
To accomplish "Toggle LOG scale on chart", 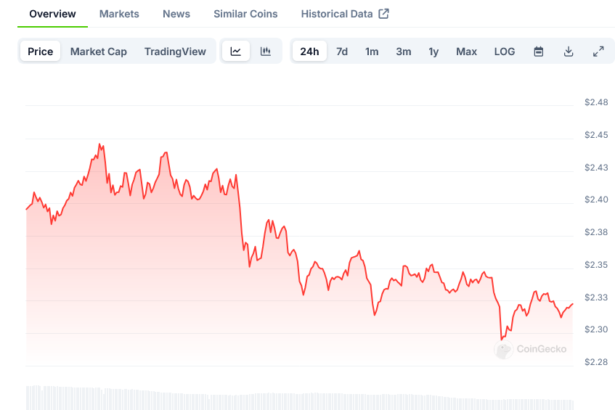I will click(504, 51).
